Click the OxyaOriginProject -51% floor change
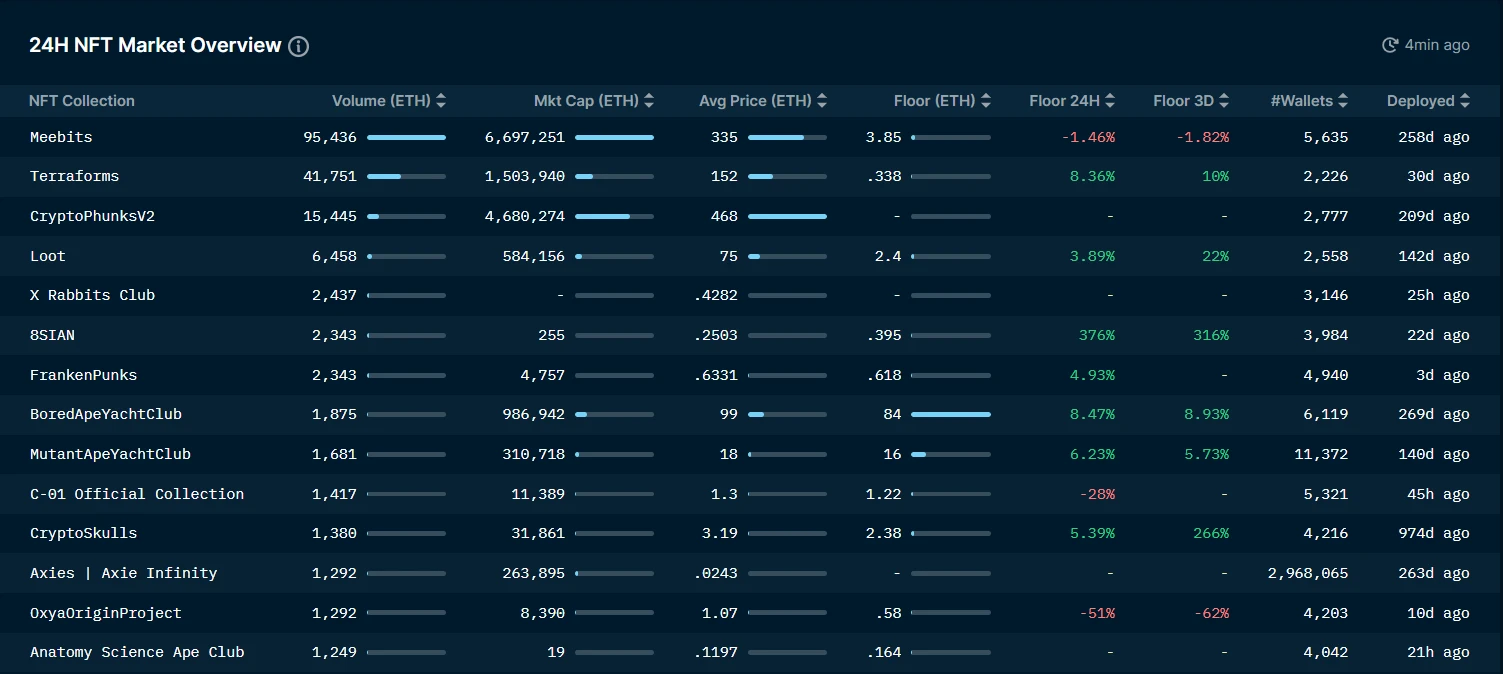Screen dimensions: 1503x674 (1097, 613)
